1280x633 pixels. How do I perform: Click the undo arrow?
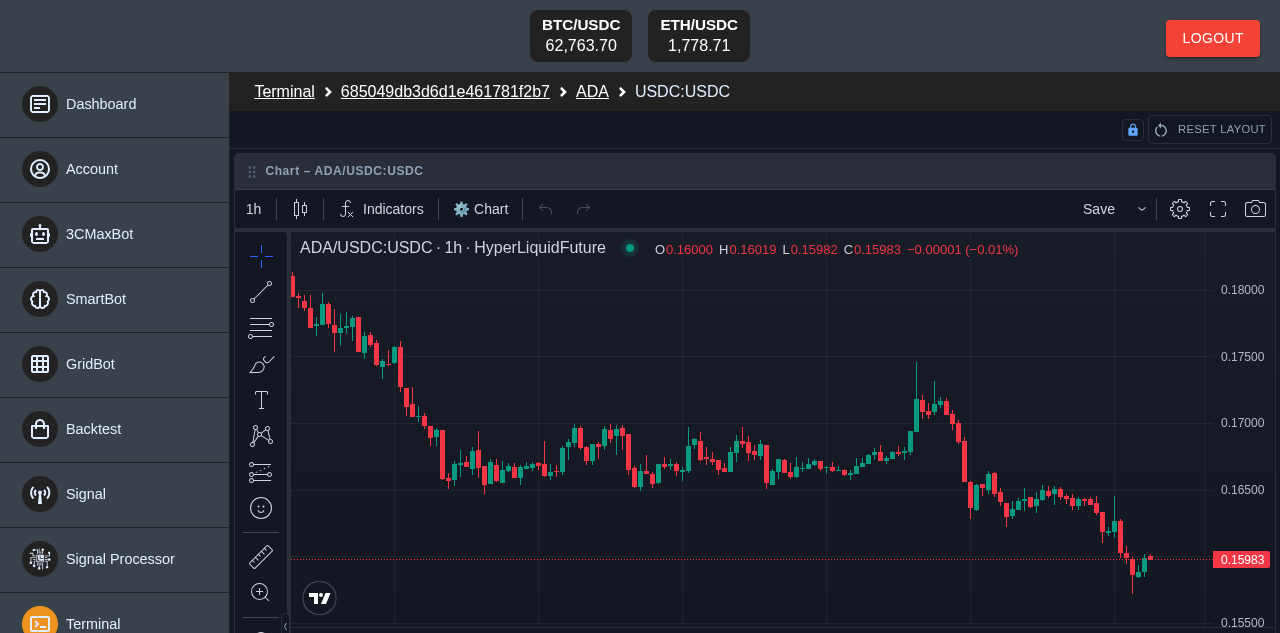(545, 209)
